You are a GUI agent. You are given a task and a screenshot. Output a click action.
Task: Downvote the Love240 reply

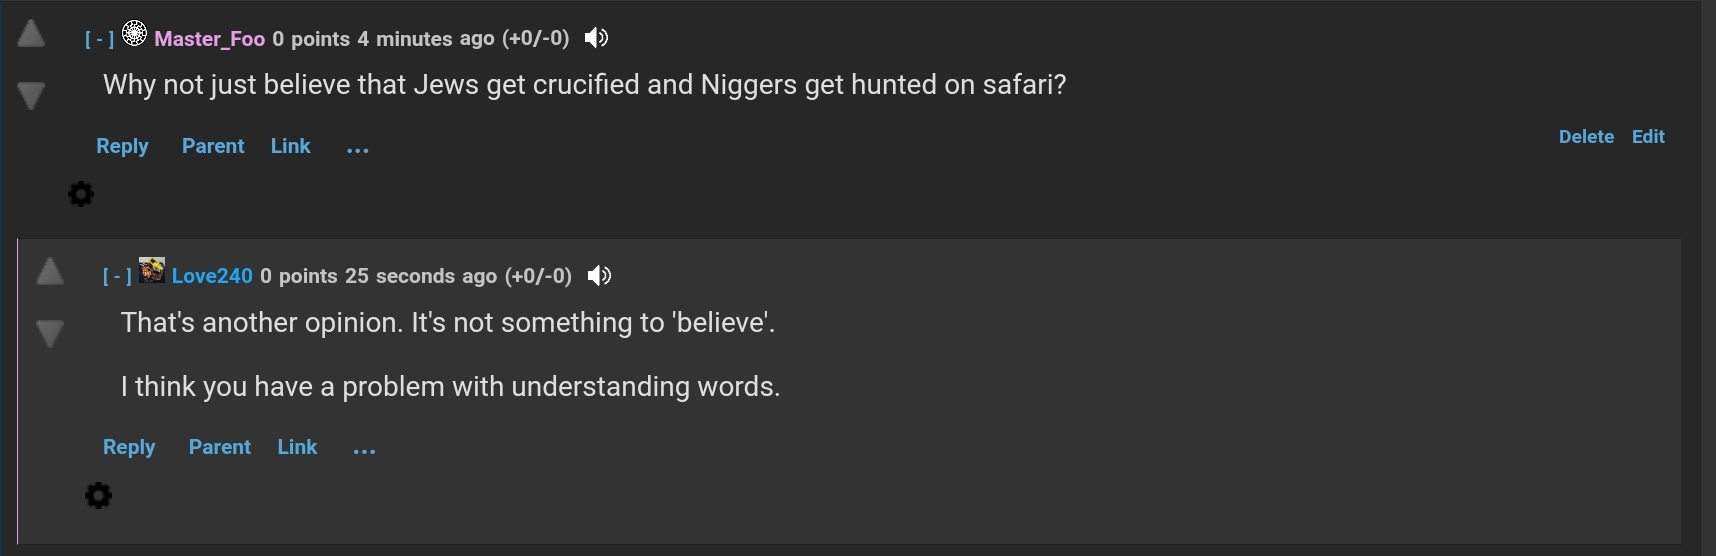(50, 333)
